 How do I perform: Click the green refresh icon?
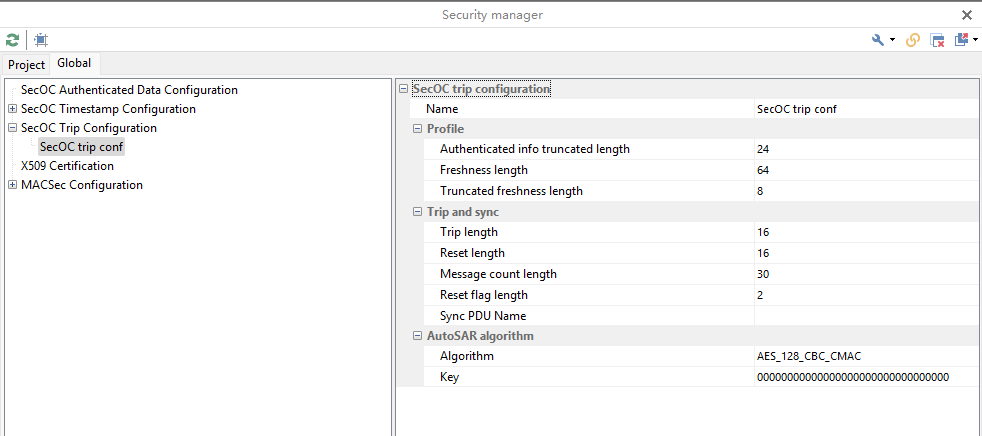click(x=12, y=40)
